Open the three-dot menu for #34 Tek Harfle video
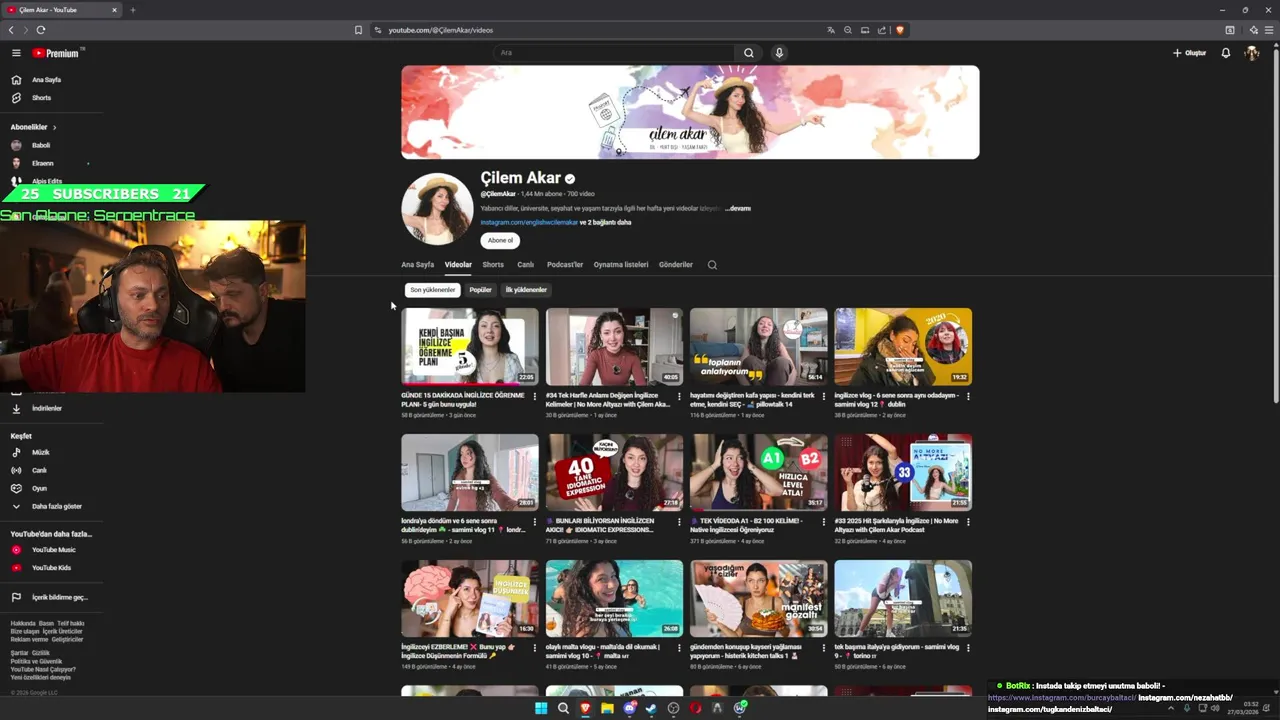 679,396
